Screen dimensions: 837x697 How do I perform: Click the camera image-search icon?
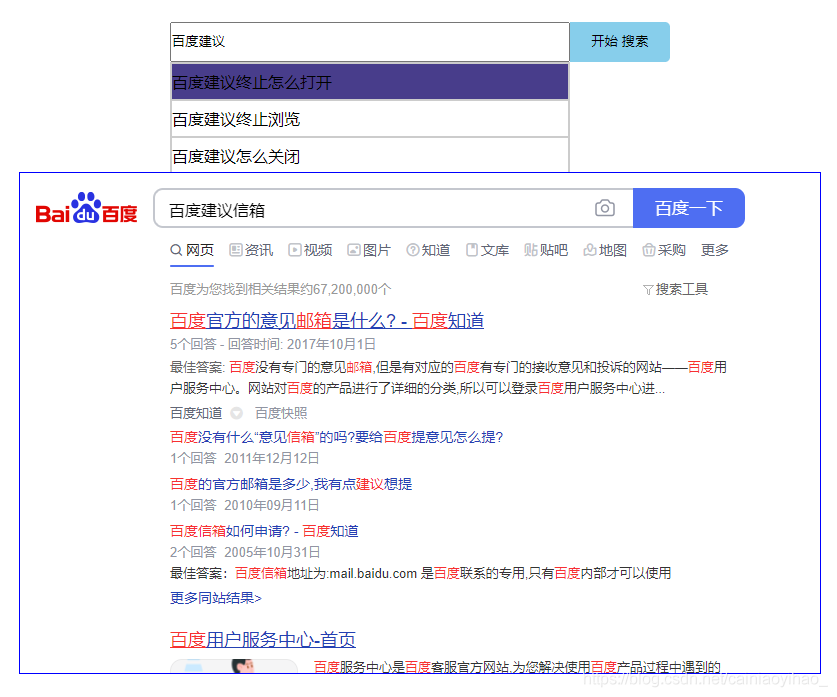[x=604, y=208]
